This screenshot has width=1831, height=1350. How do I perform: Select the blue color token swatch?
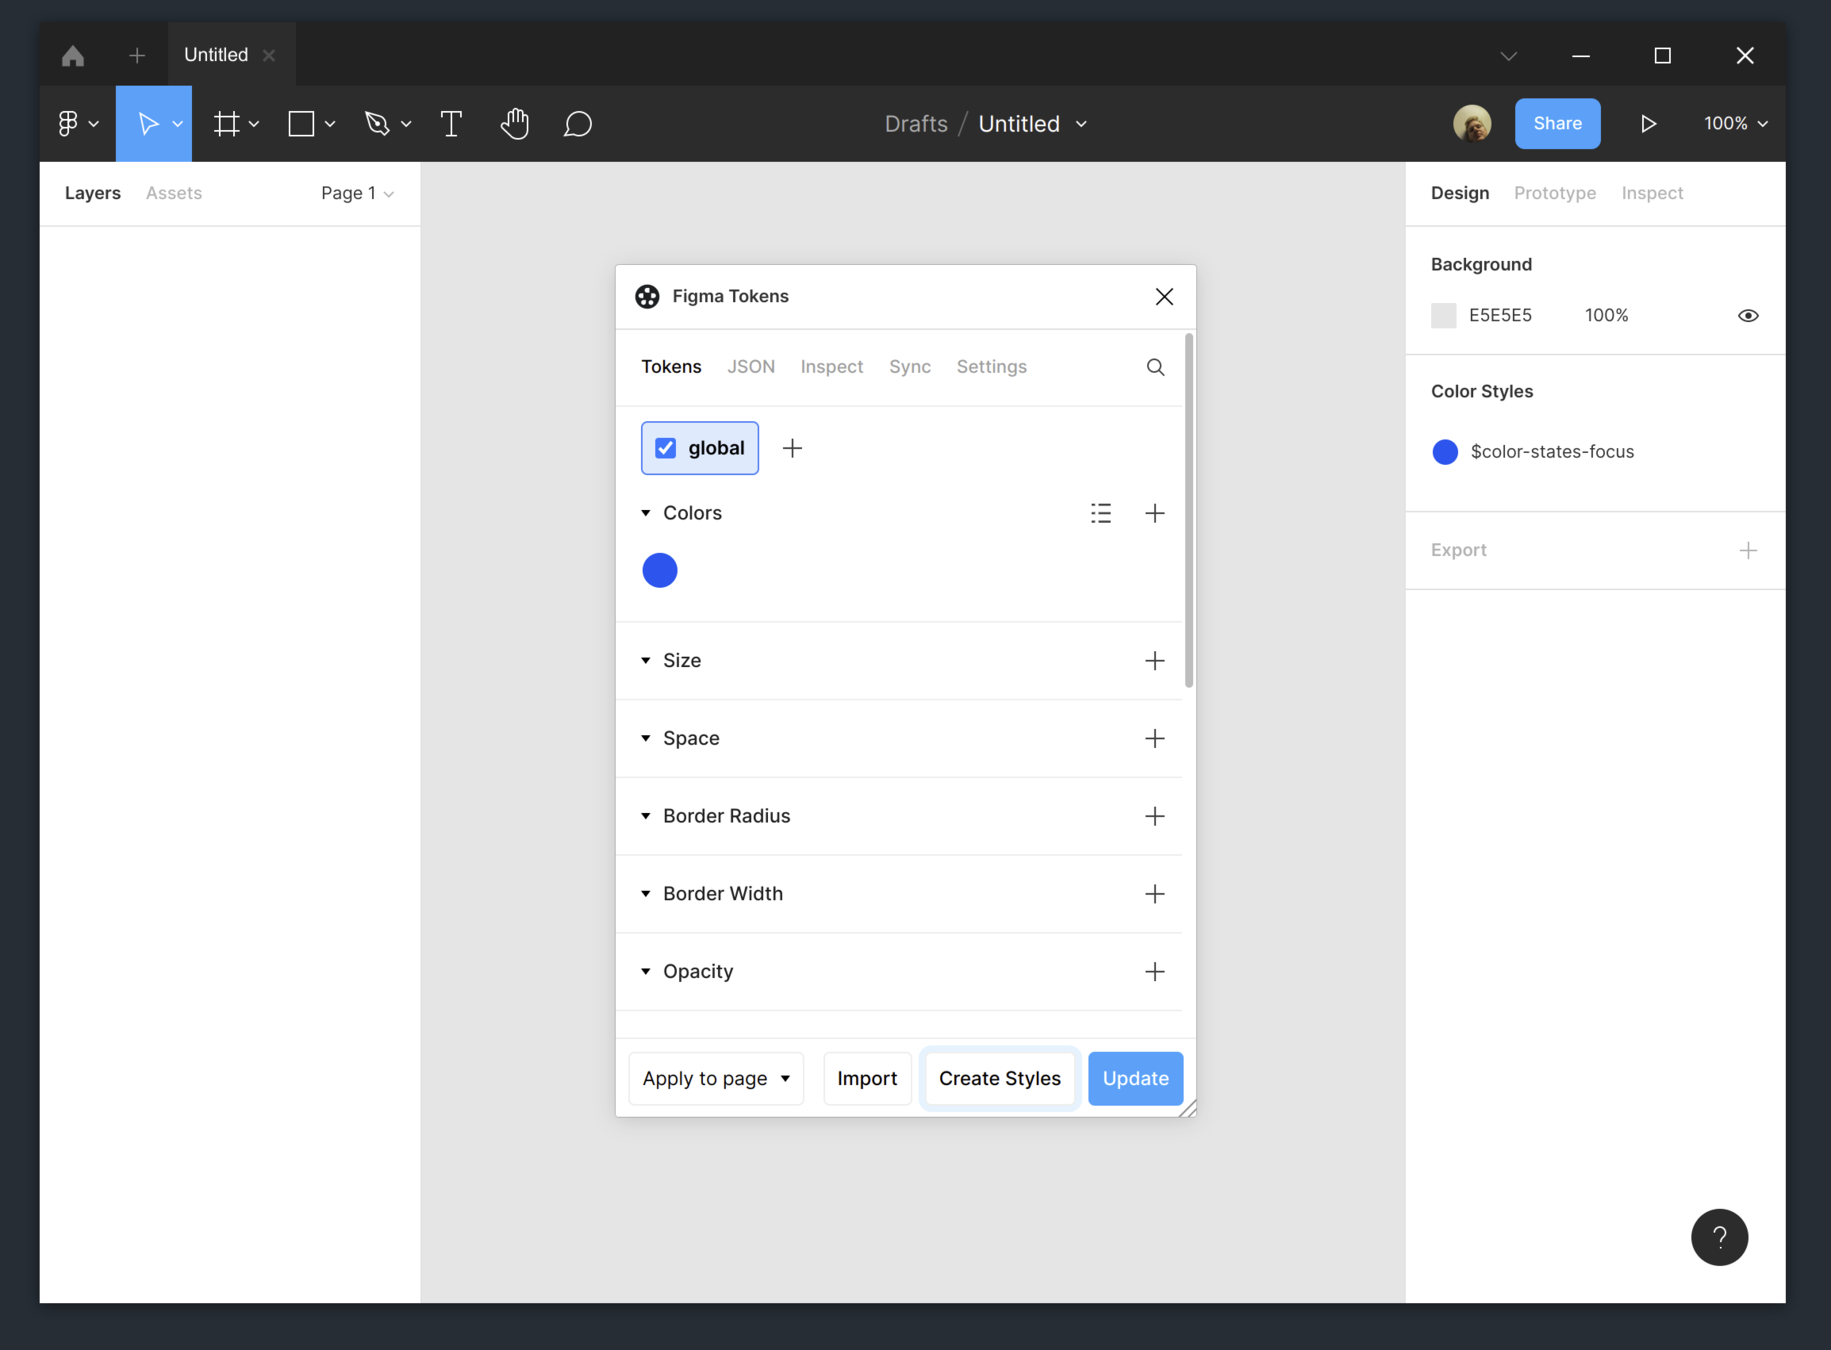(x=660, y=570)
